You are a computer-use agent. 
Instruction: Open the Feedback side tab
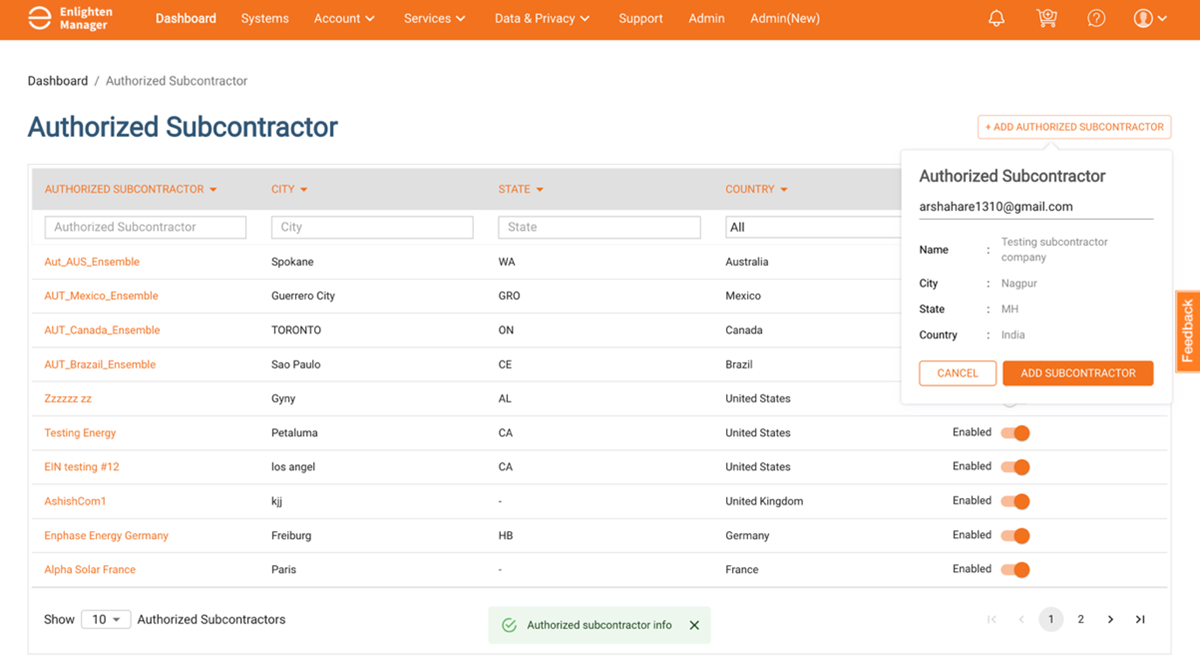[1188, 331]
